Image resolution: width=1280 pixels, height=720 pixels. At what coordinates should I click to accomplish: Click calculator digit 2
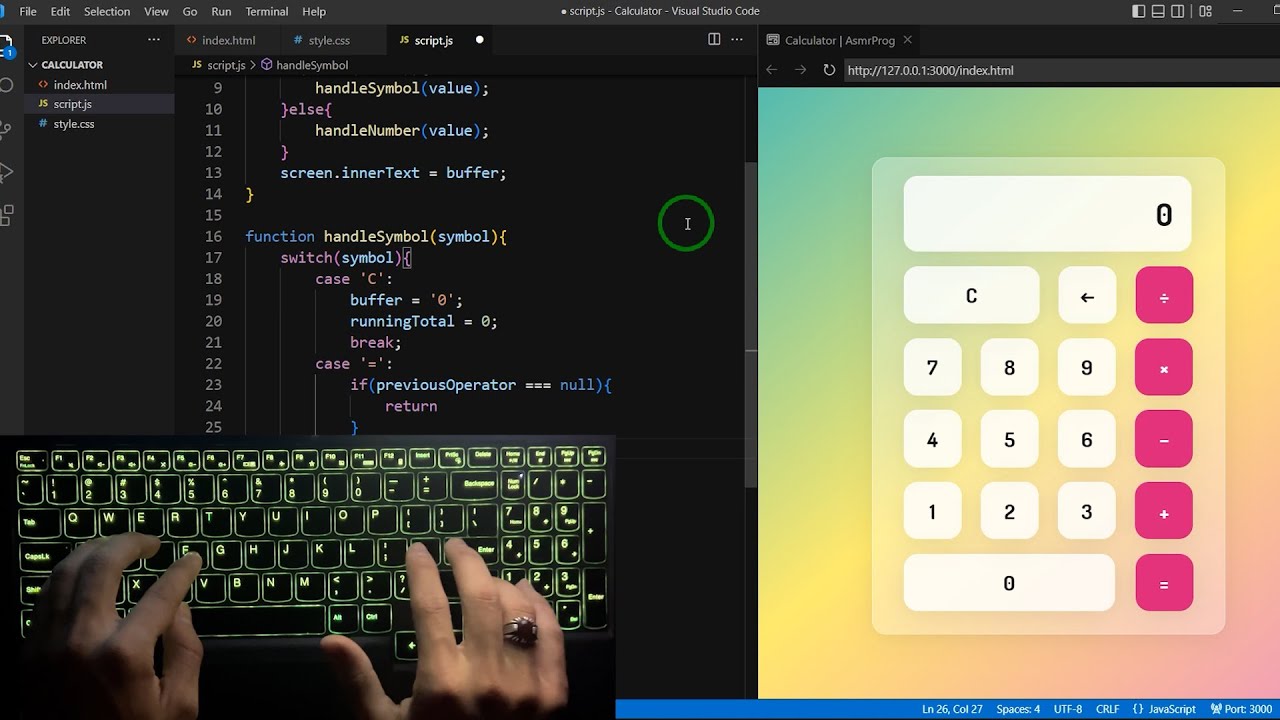1009,512
